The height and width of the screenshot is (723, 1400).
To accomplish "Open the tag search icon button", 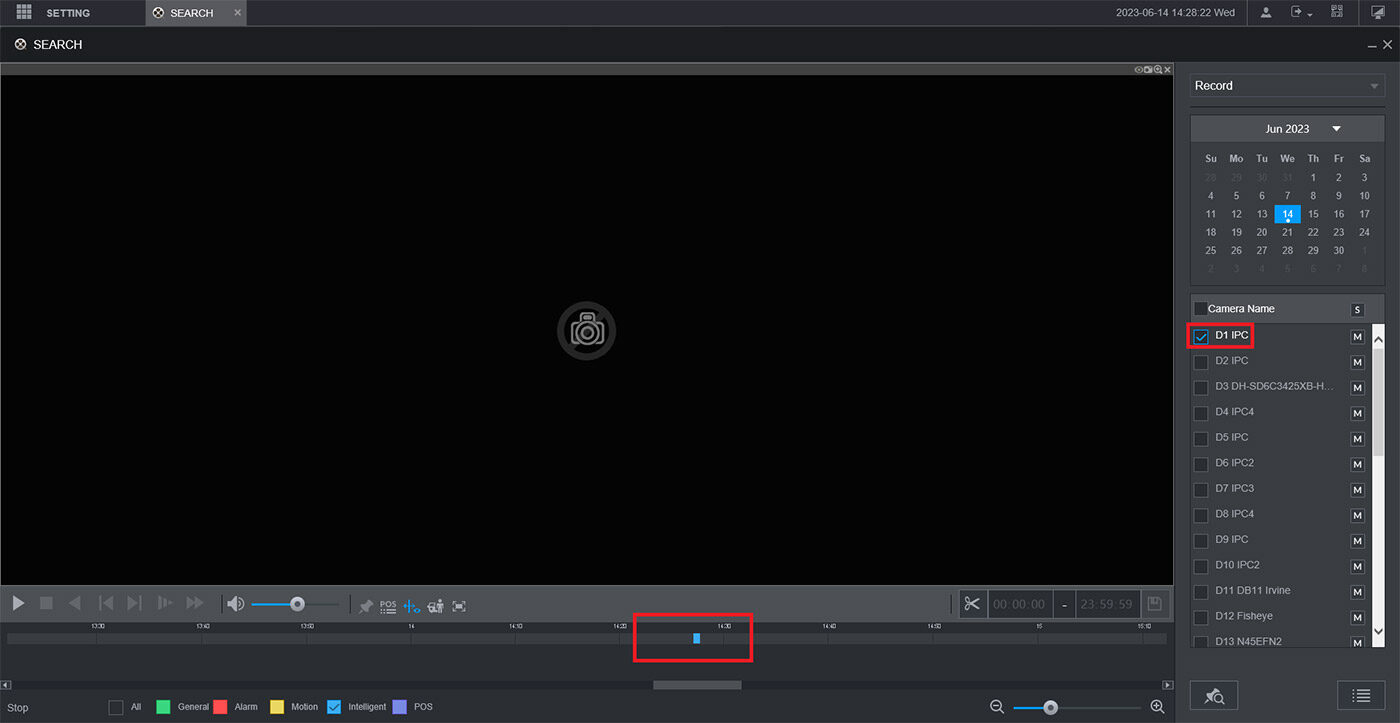I will (1215, 696).
